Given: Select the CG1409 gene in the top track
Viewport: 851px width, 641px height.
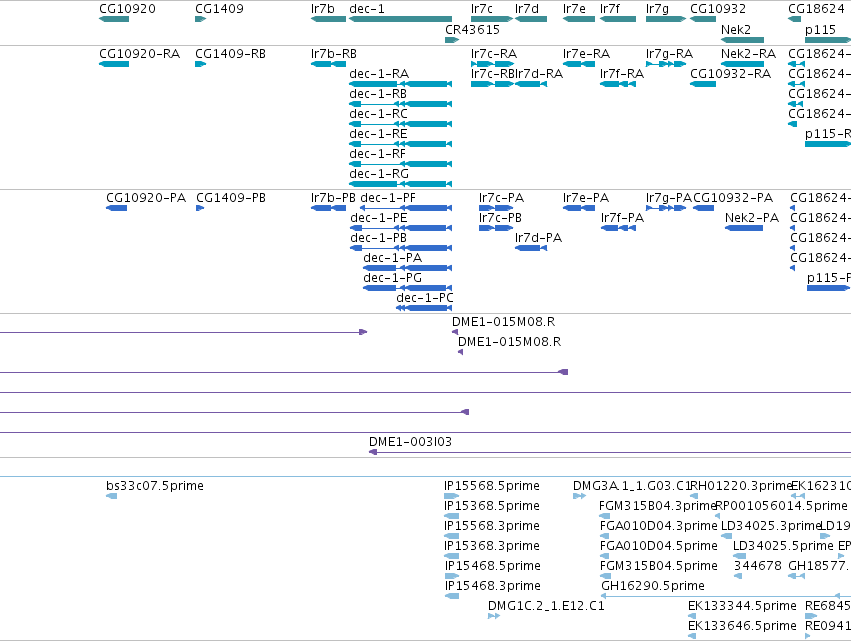Looking at the screenshot, I should 200,19.
